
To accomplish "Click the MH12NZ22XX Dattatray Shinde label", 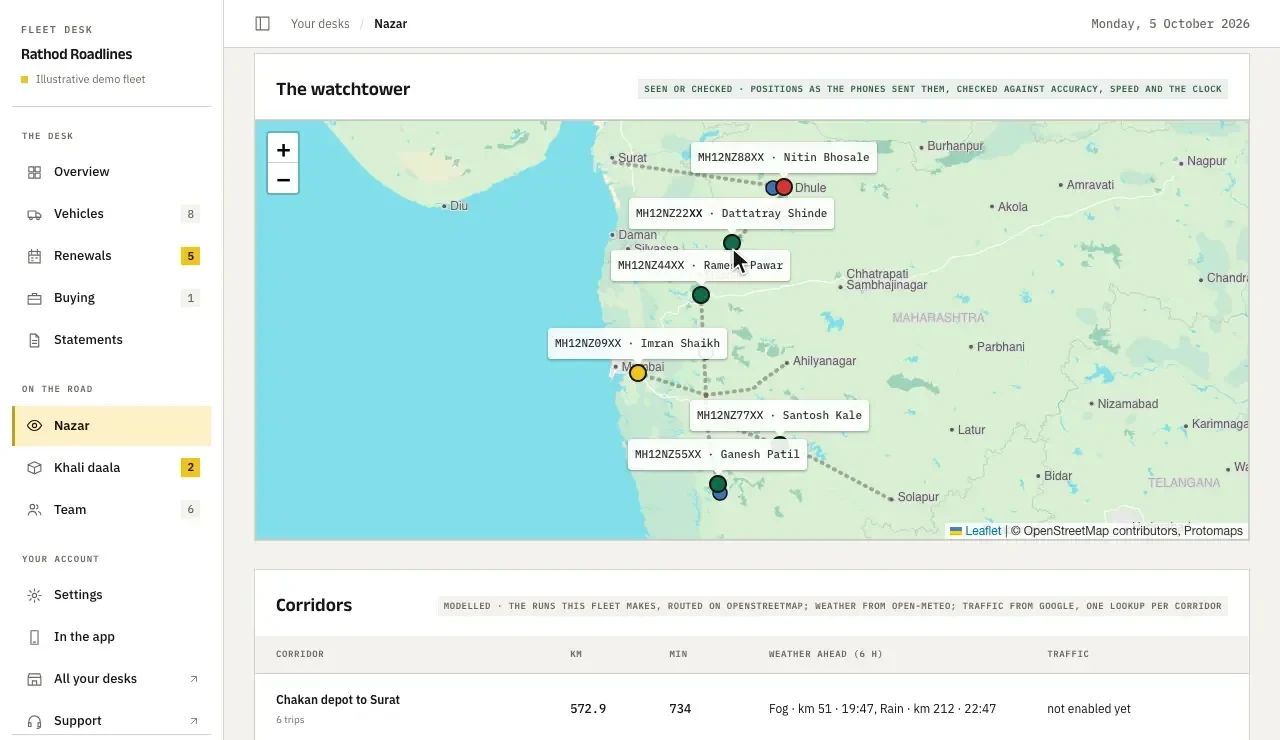I will [x=731, y=213].
